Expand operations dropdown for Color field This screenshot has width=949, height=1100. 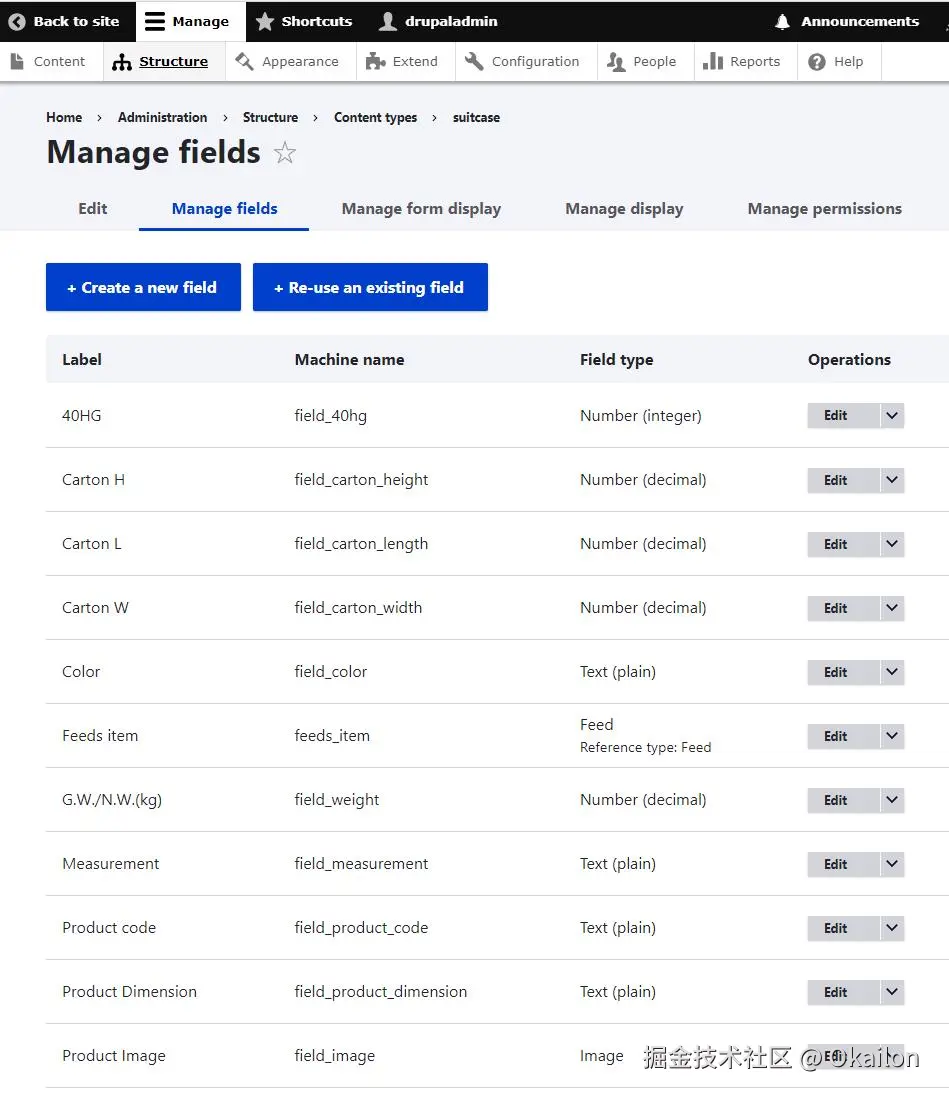[x=892, y=672]
